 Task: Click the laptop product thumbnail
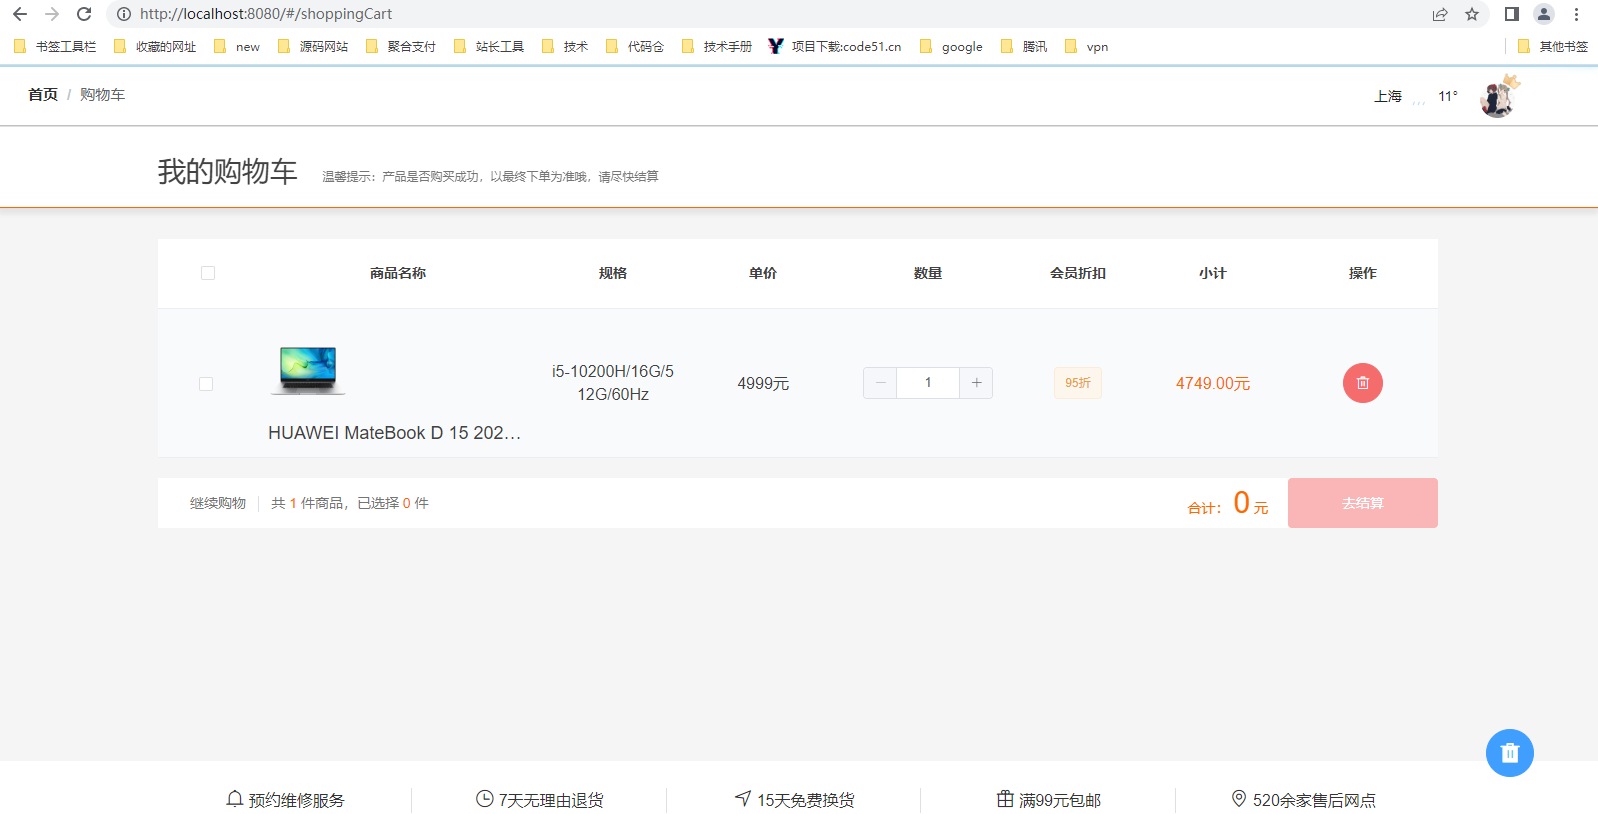point(308,370)
